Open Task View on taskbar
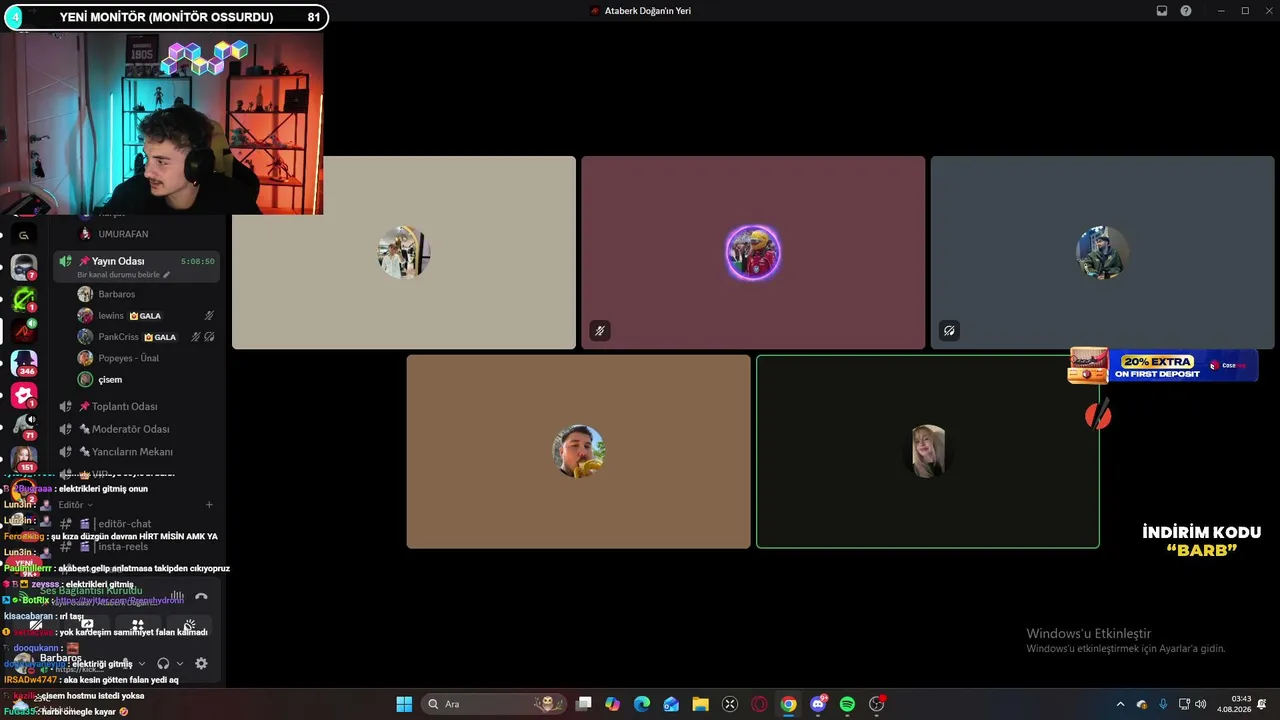Screen dimensions: 1280x720 pos(584,704)
